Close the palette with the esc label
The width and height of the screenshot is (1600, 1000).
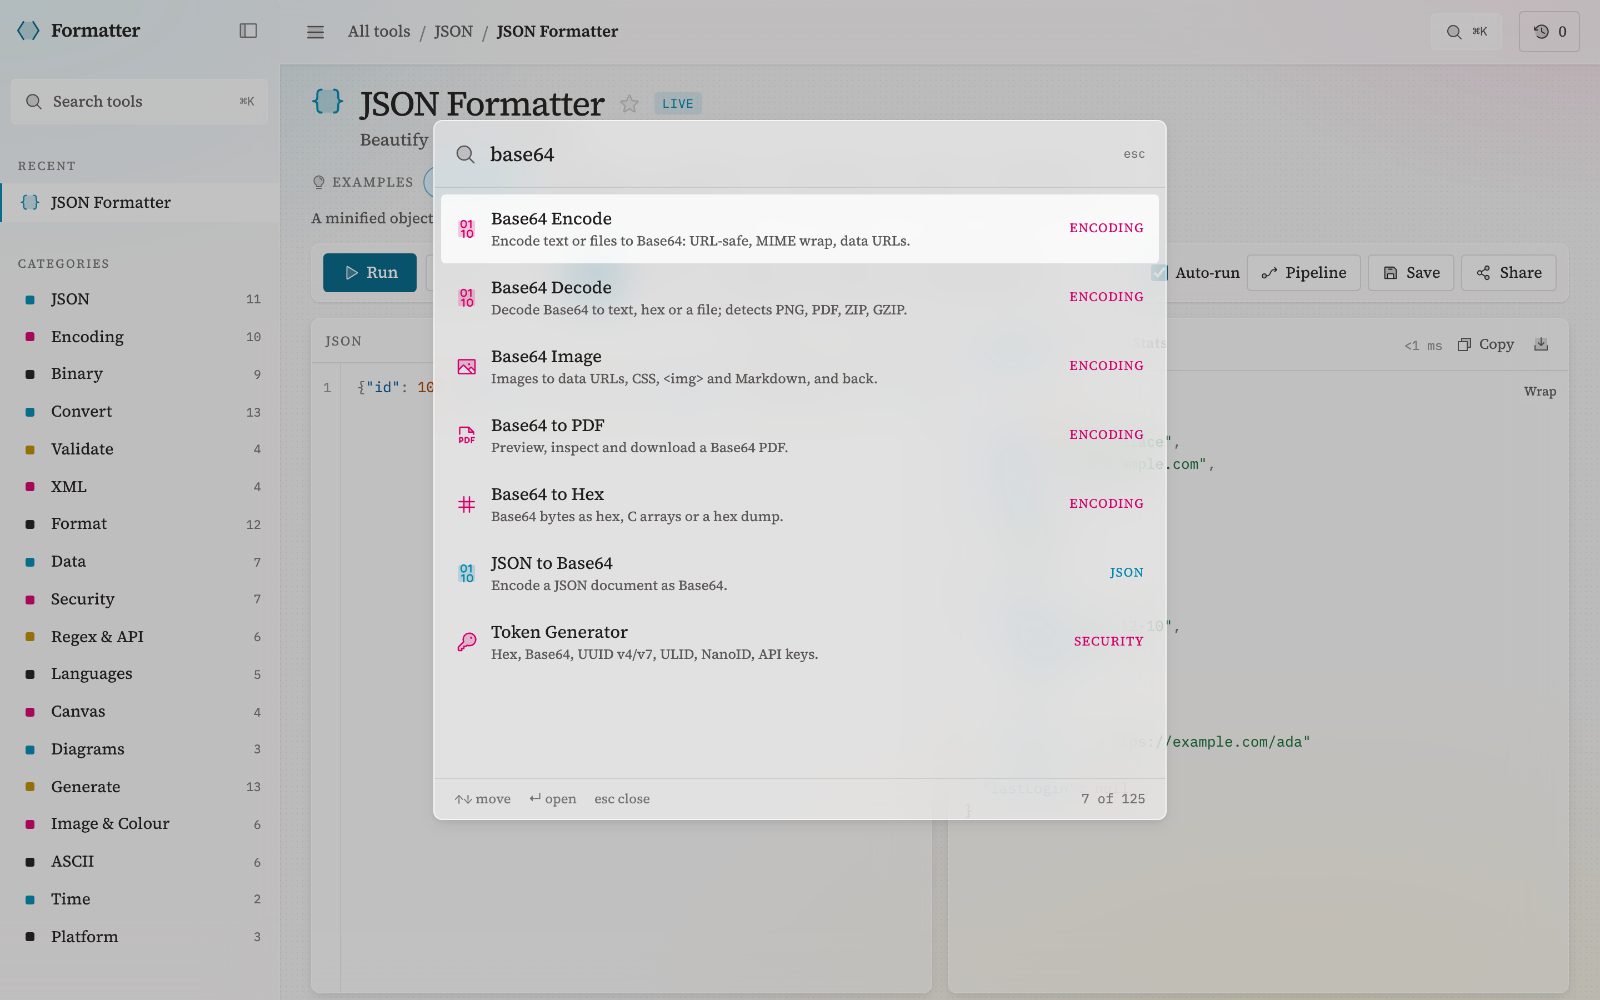click(1134, 154)
